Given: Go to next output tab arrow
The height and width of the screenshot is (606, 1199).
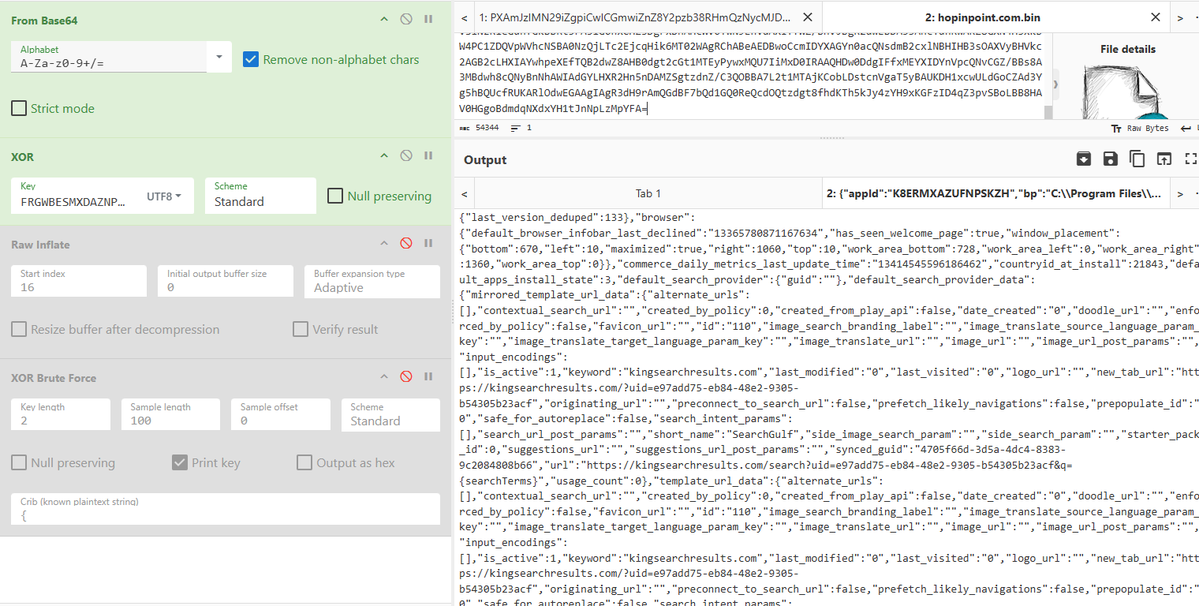Looking at the screenshot, I should point(1180,193).
